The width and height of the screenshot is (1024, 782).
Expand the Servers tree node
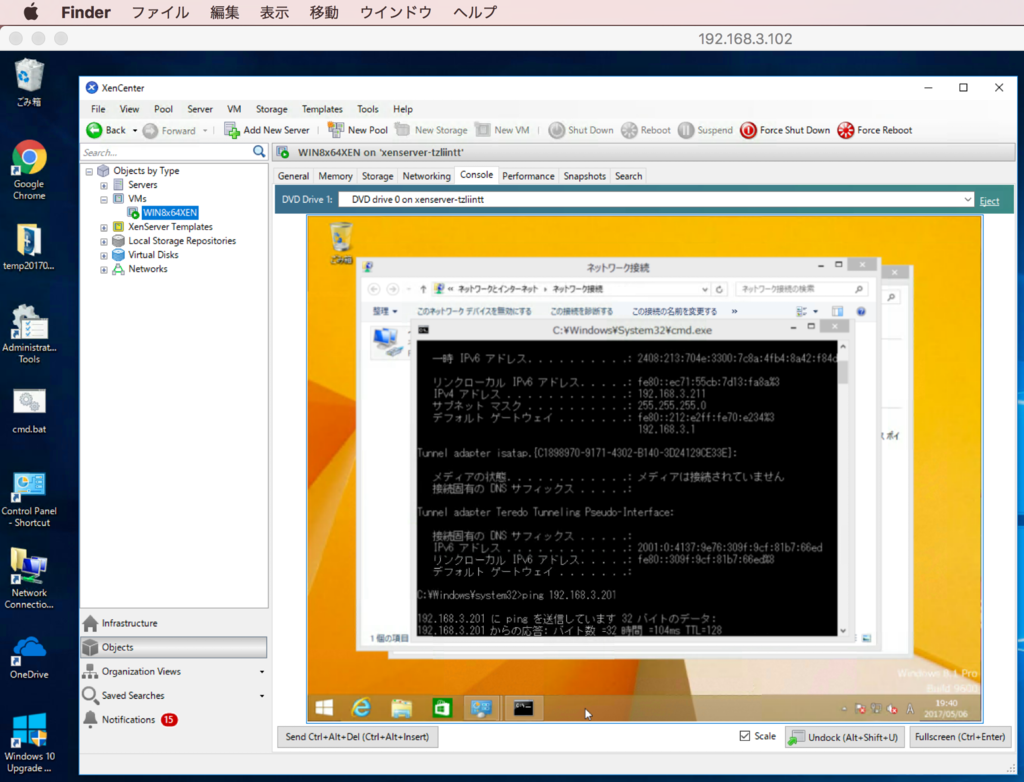coord(104,186)
